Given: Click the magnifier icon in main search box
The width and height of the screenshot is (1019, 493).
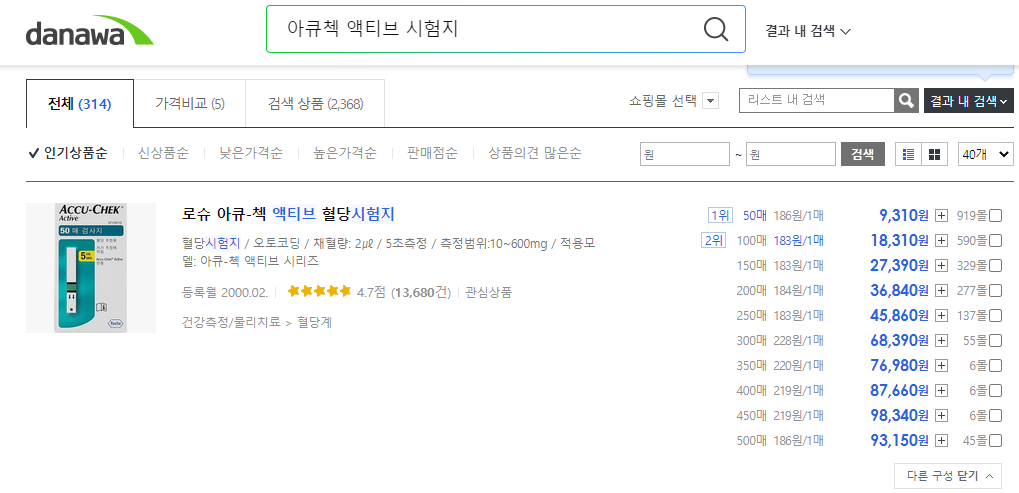Looking at the screenshot, I should [x=716, y=29].
